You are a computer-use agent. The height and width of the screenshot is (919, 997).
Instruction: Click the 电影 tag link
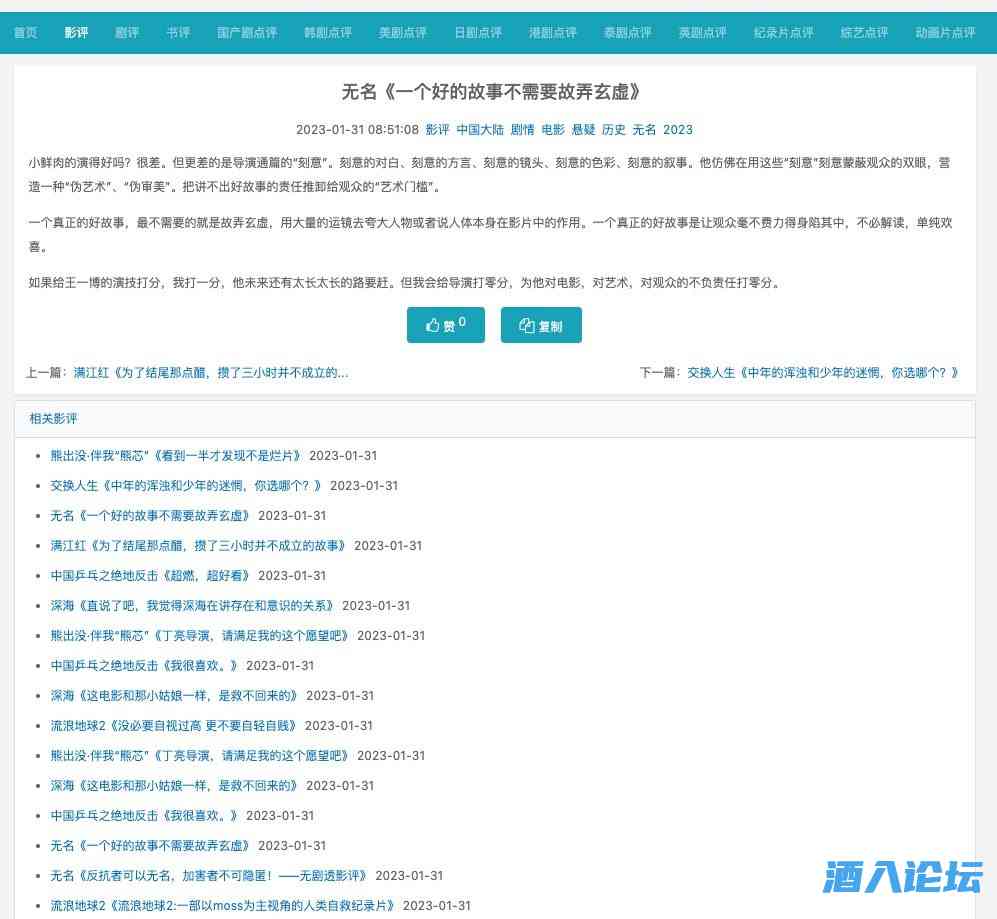553,130
